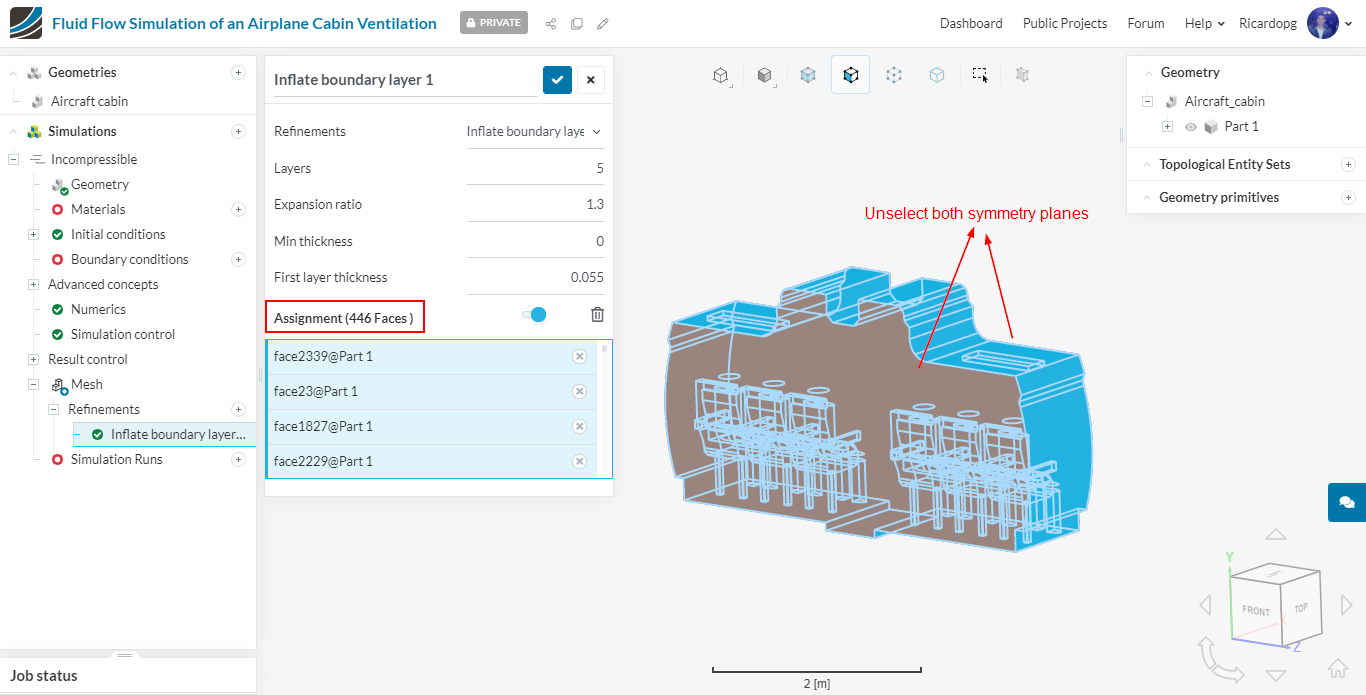Activate volume selection mode cube
This screenshot has width=1366, height=695.
pyautogui.click(x=808, y=75)
